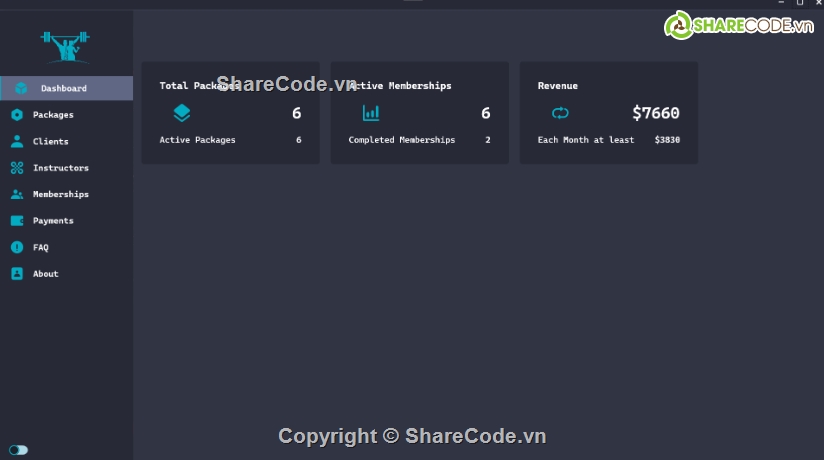Open the Revenue card
Image resolution: width=824 pixels, height=460 pixels.
coord(608,113)
